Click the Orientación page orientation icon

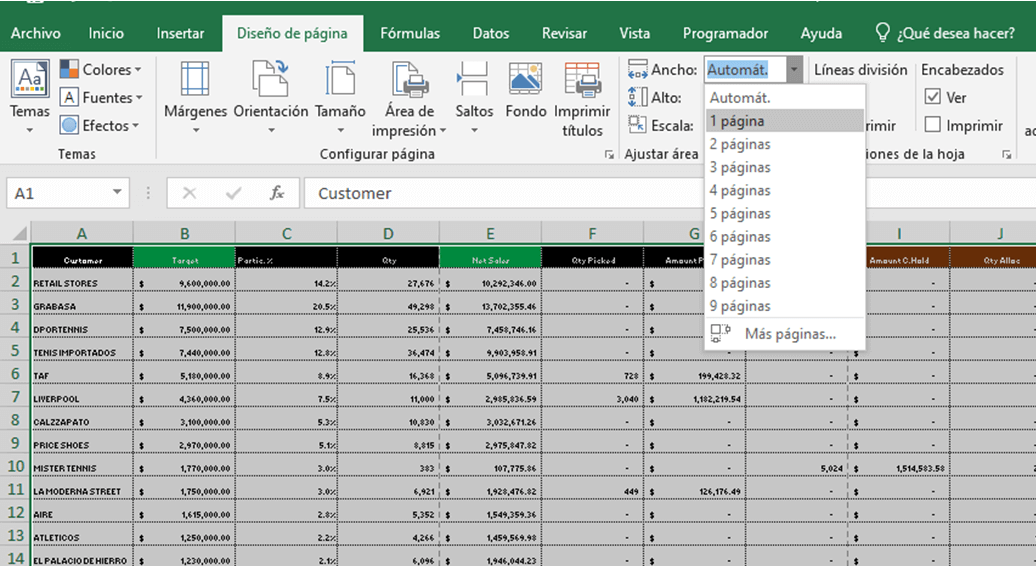(x=270, y=79)
